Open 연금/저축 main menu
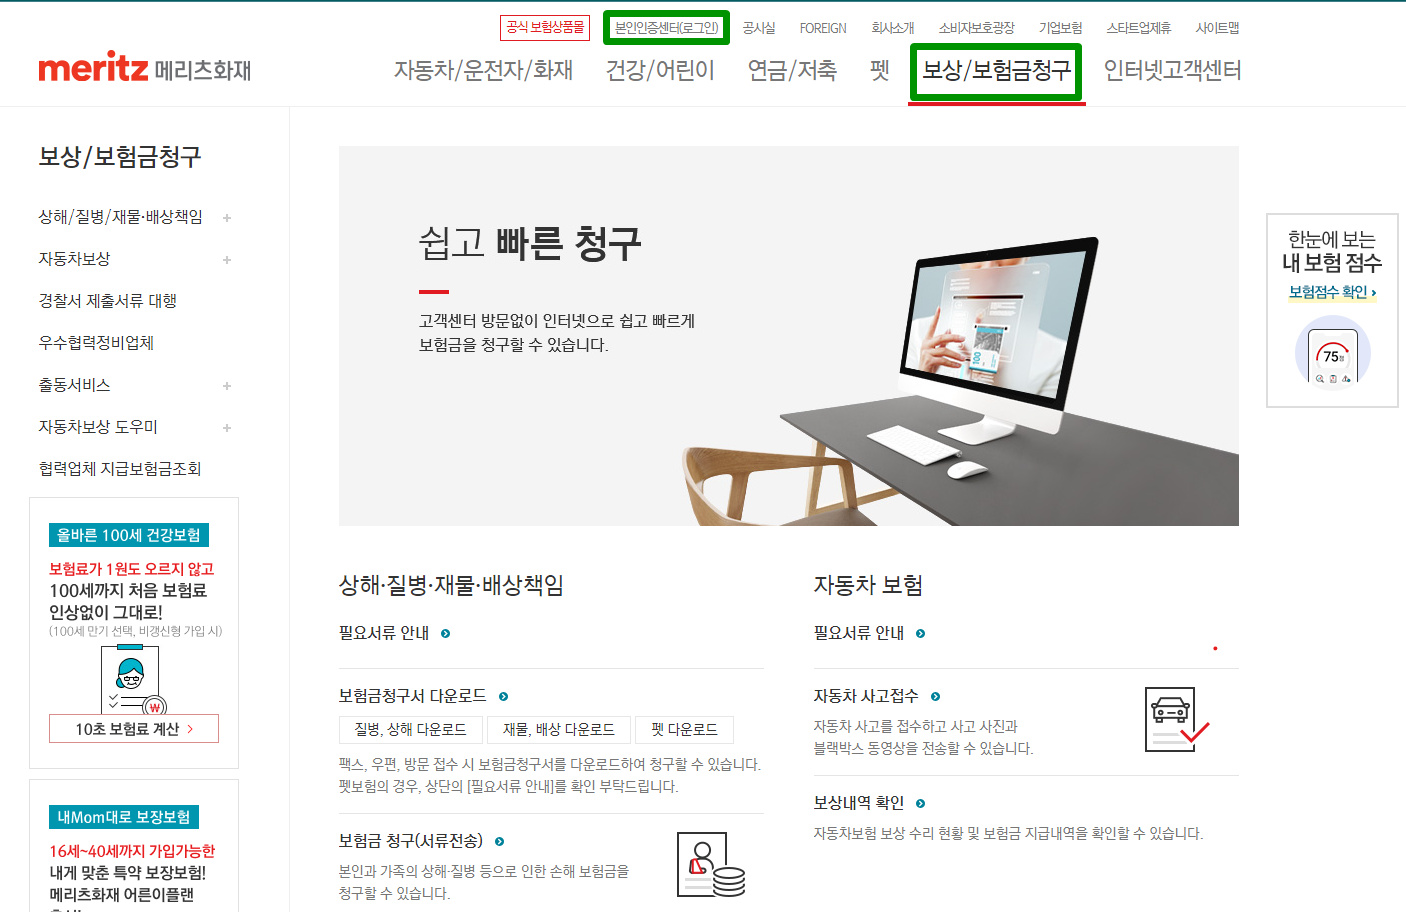This screenshot has height=912, width=1406. pos(792,70)
